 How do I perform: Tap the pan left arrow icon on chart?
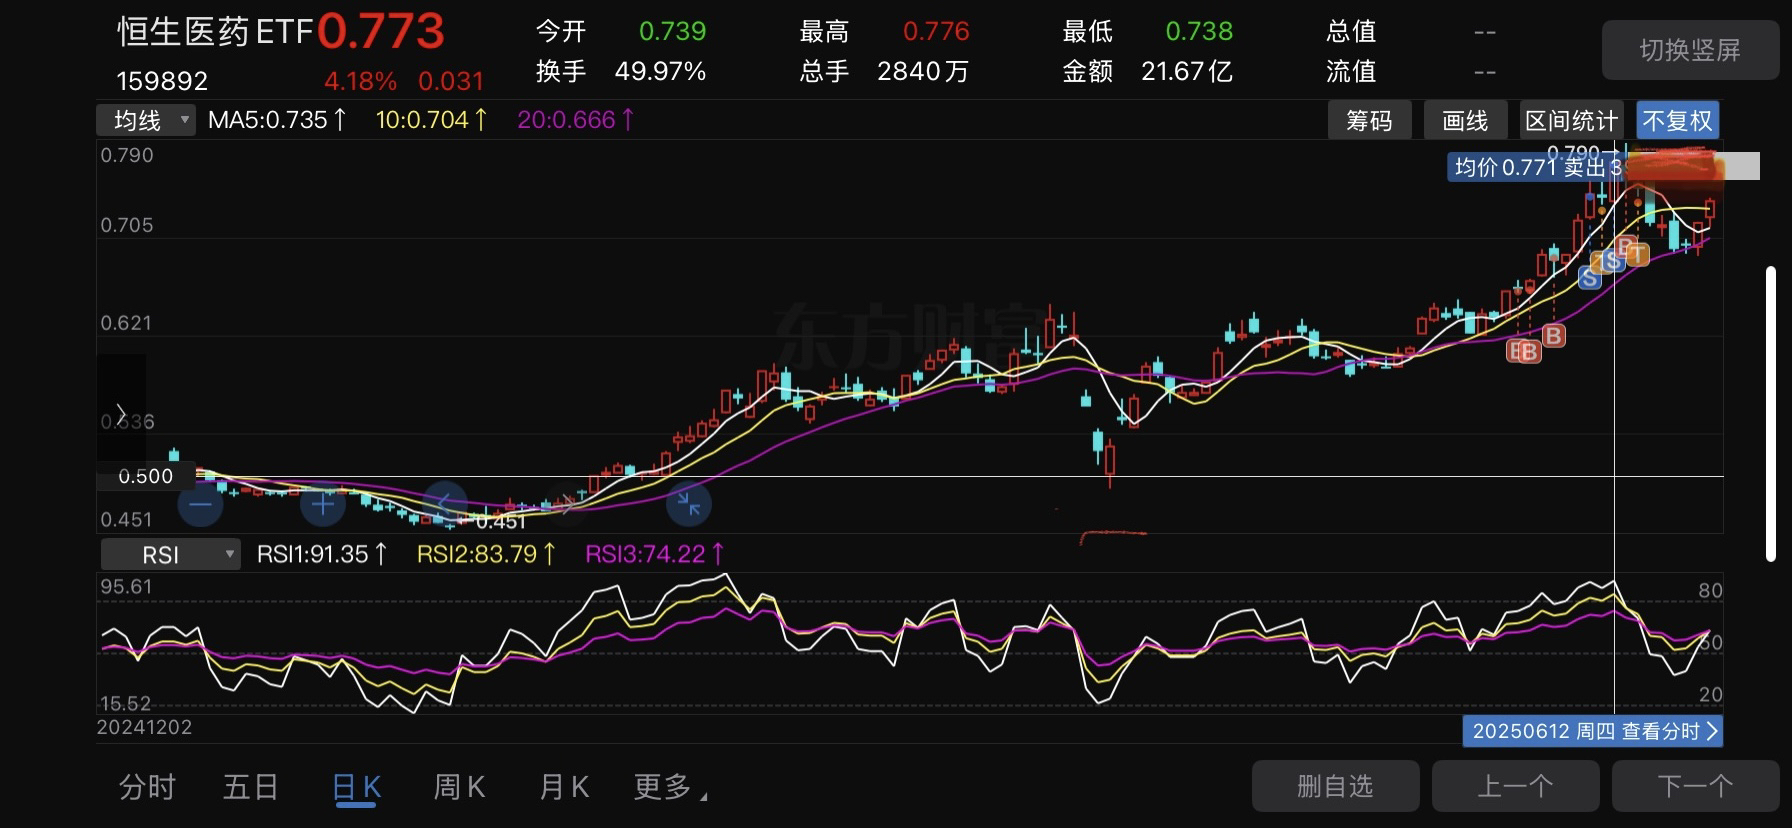445,504
